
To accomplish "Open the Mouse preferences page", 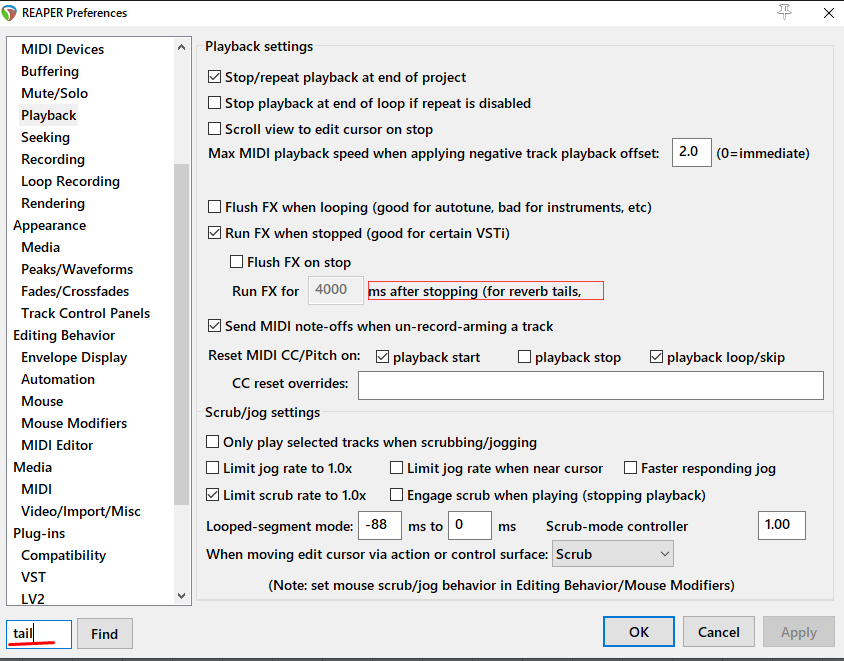I will click(42, 402).
